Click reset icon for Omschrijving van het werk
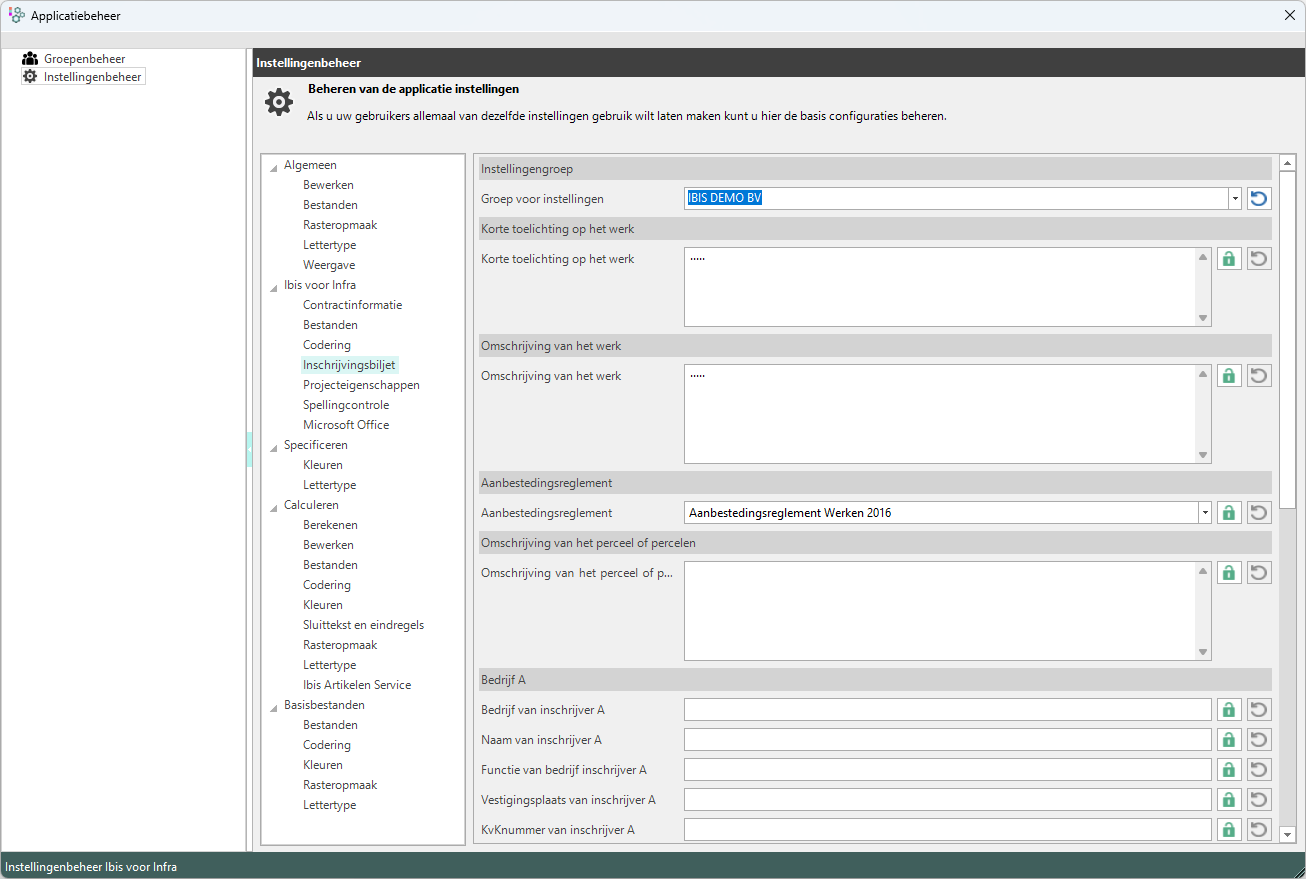This screenshot has width=1306, height=879. (1259, 376)
